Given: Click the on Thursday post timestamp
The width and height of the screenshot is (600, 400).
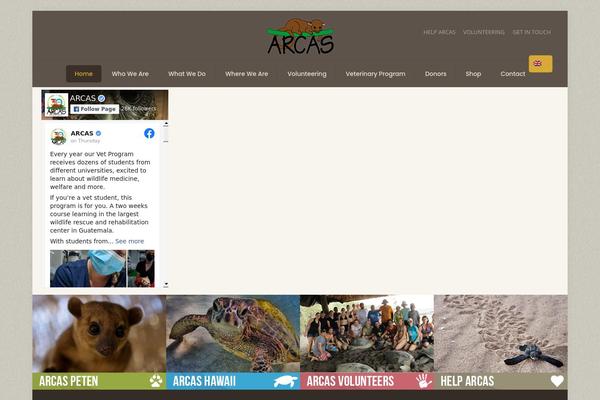Looking at the screenshot, I should pyautogui.click(x=85, y=141).
